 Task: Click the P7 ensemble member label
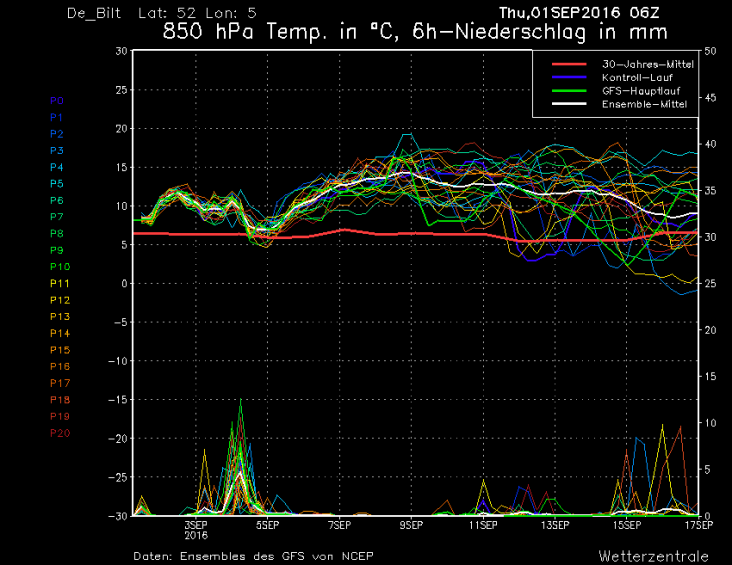[56, 217]
